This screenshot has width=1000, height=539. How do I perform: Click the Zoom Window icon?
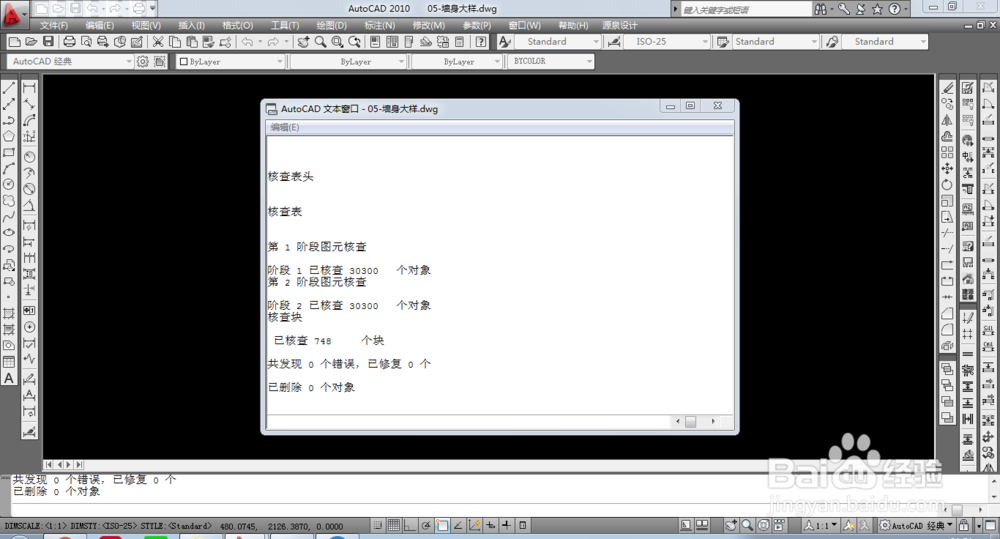[x=337, y=41]
